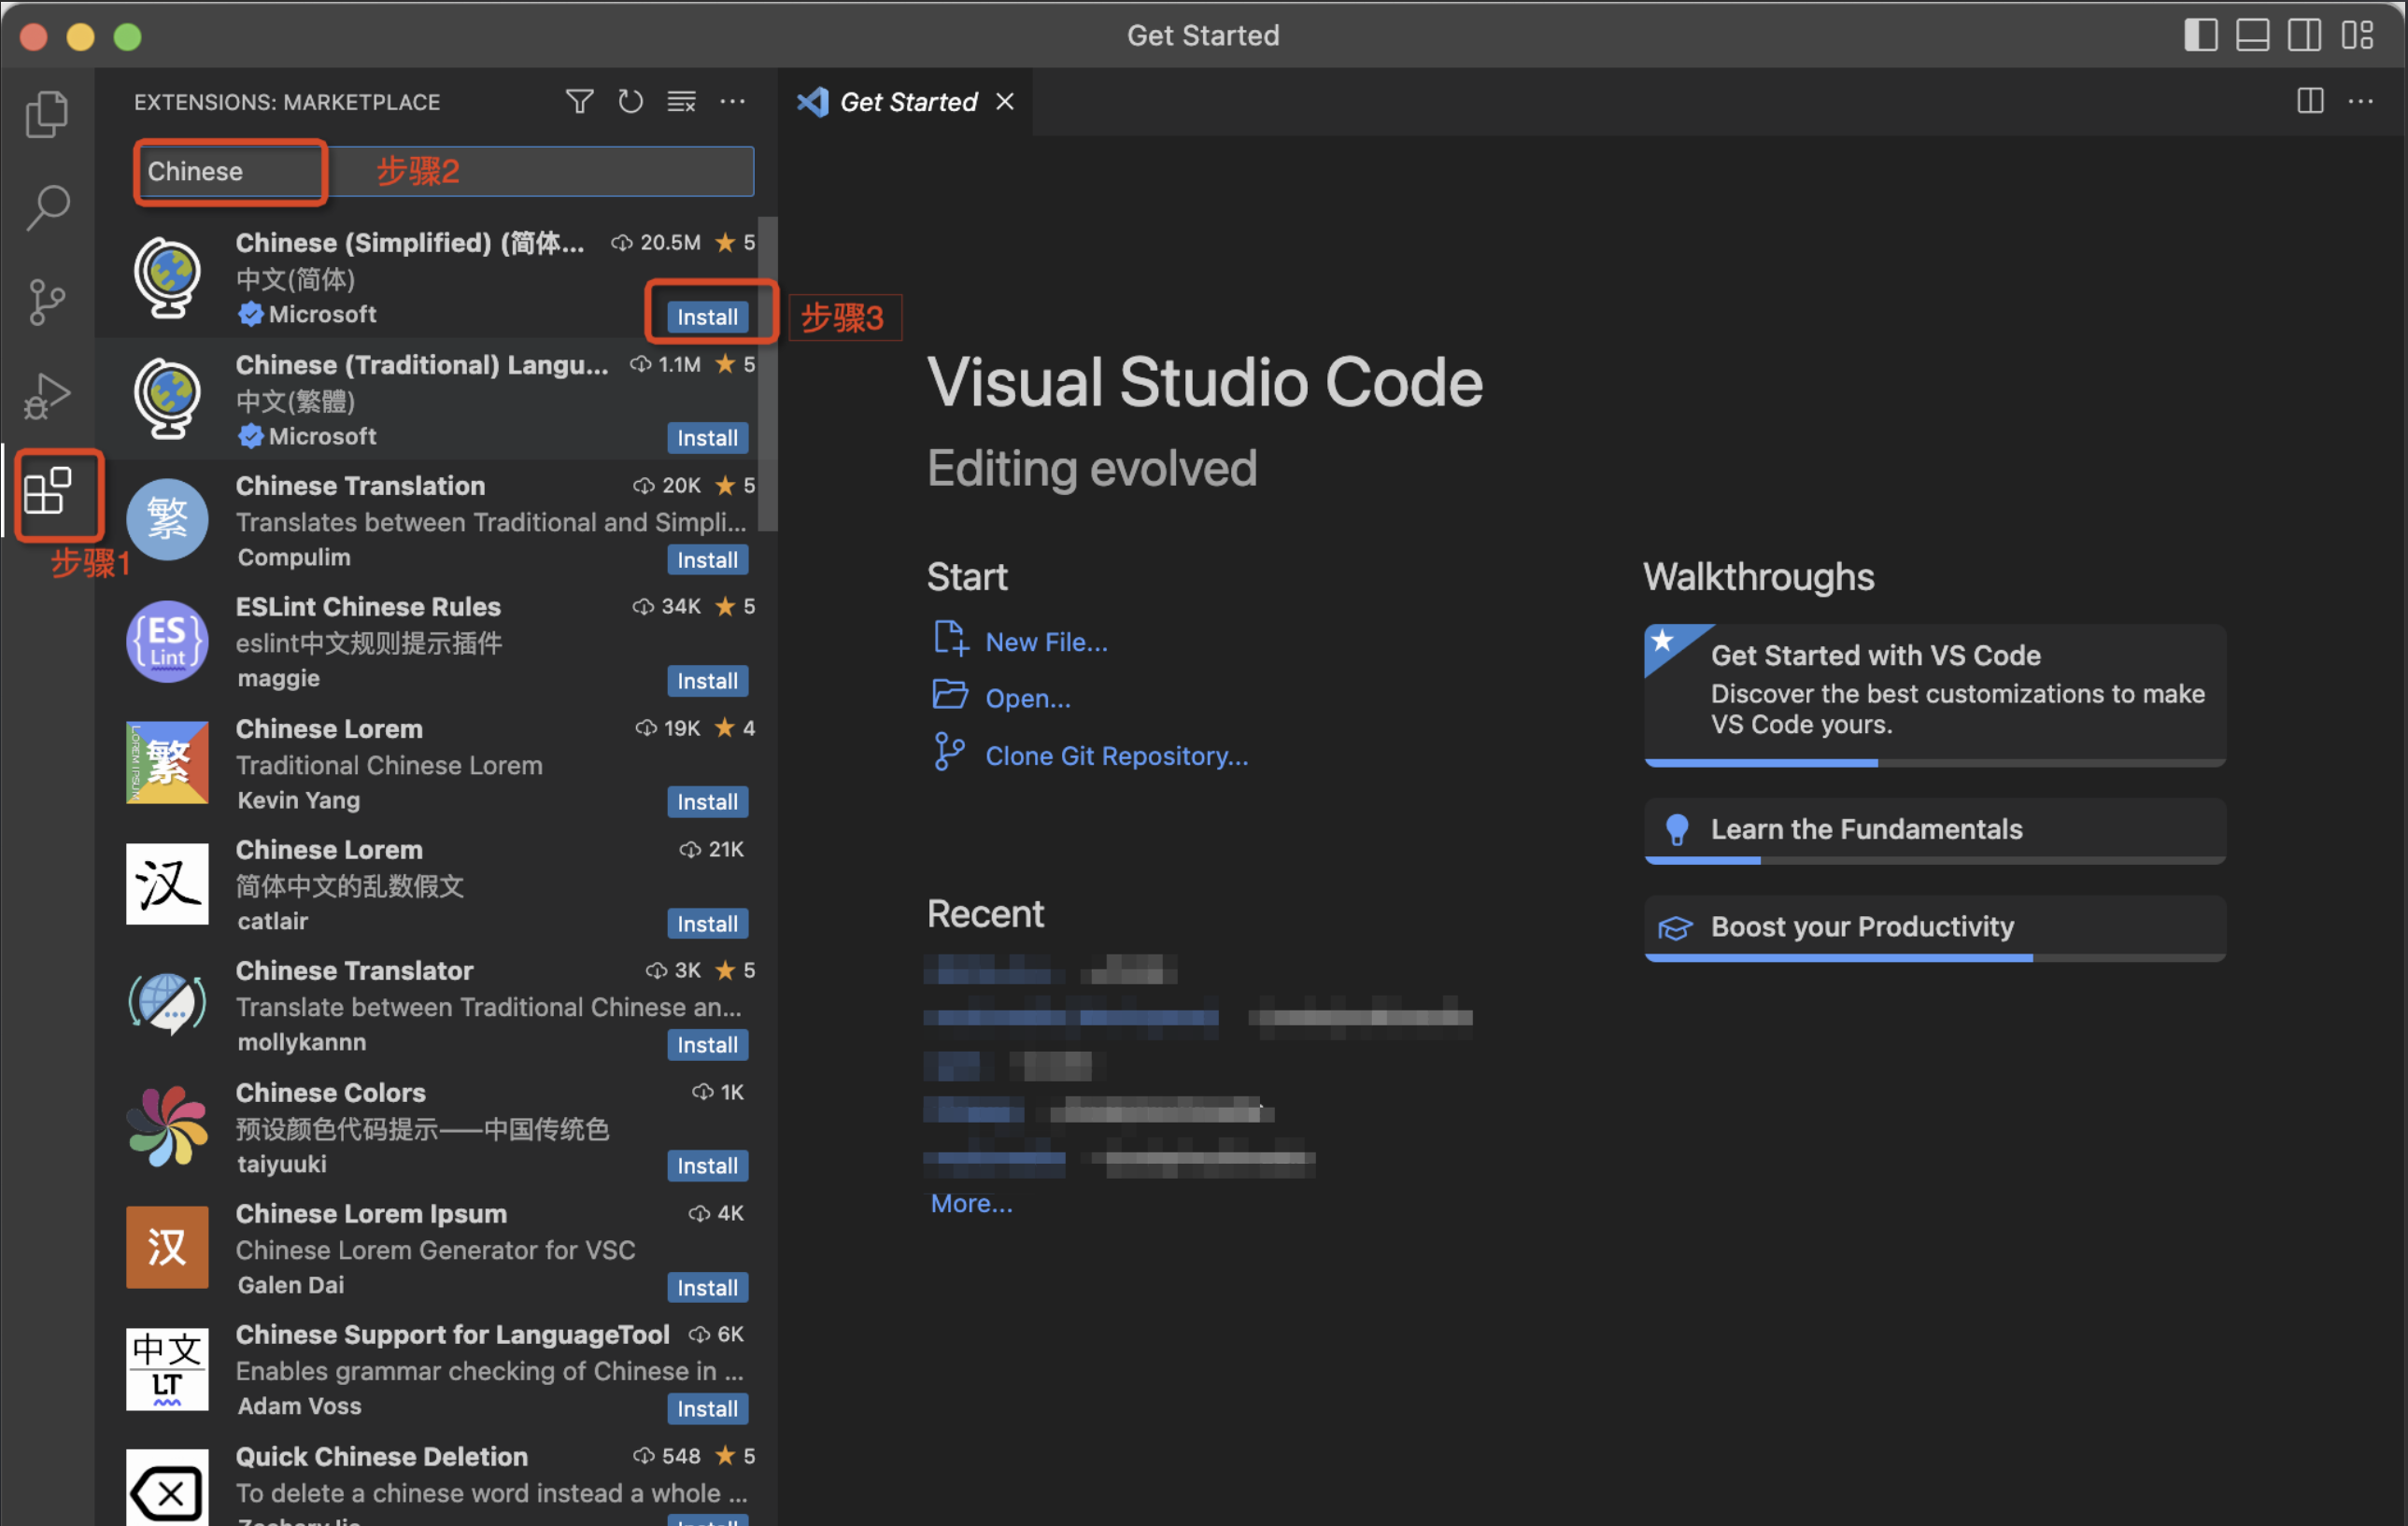Clear extensions search results icon
Screen dimensions: 2408x1526
682,101
